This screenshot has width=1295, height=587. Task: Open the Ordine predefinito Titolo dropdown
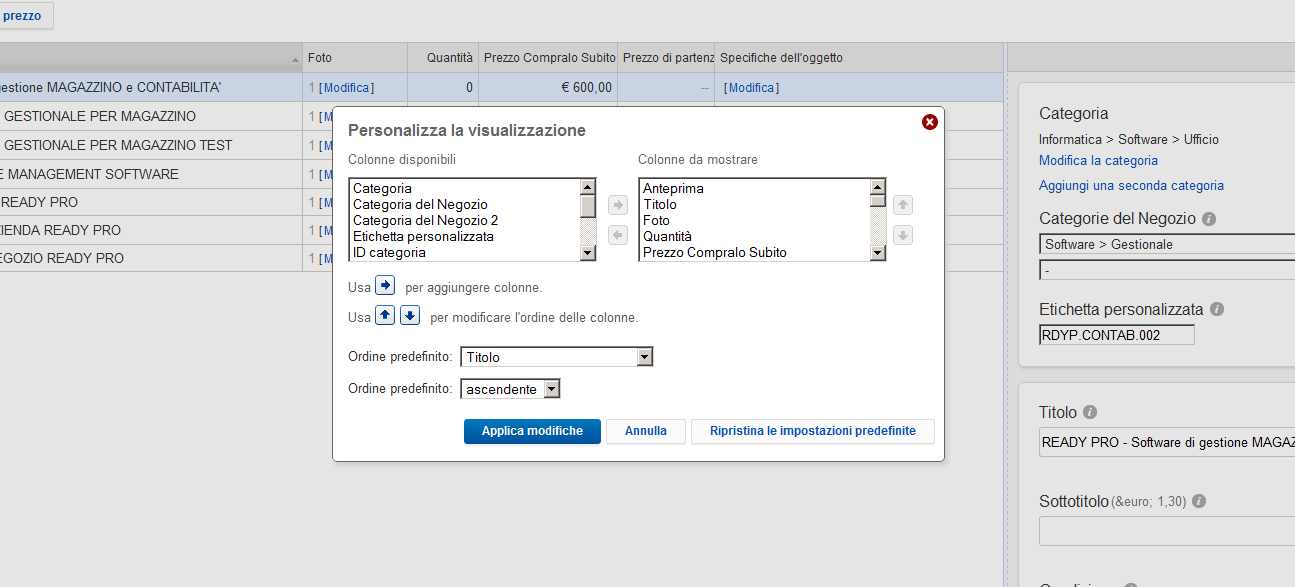[x=556, y=357]
